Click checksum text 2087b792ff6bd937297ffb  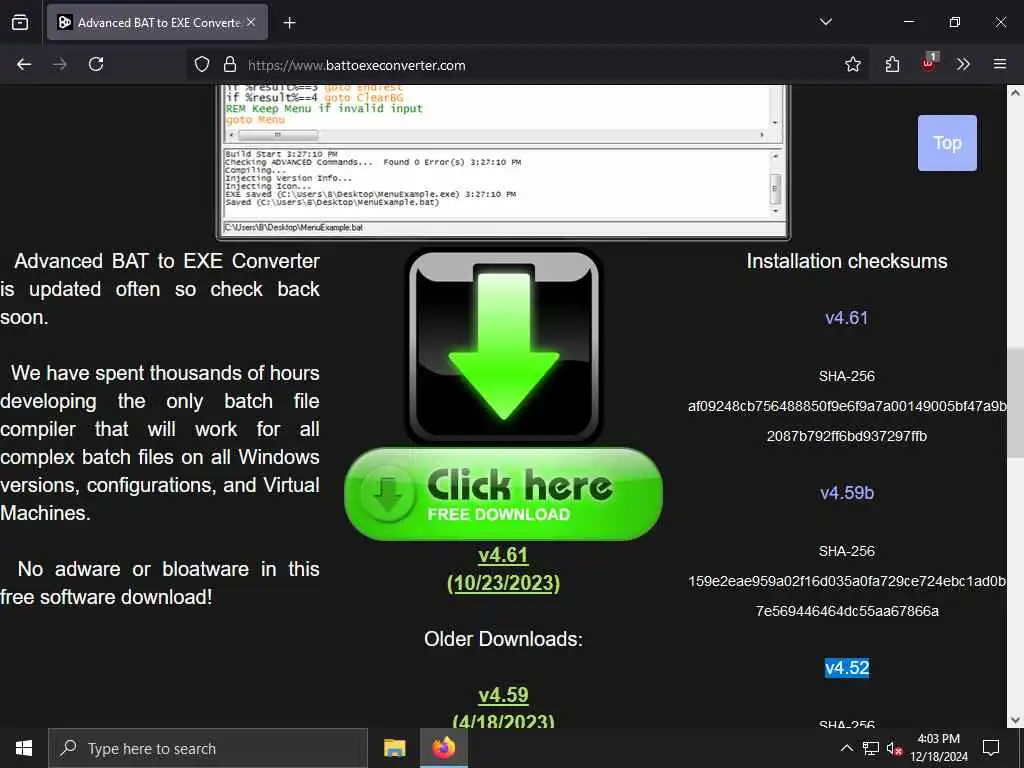pos(846,436)
